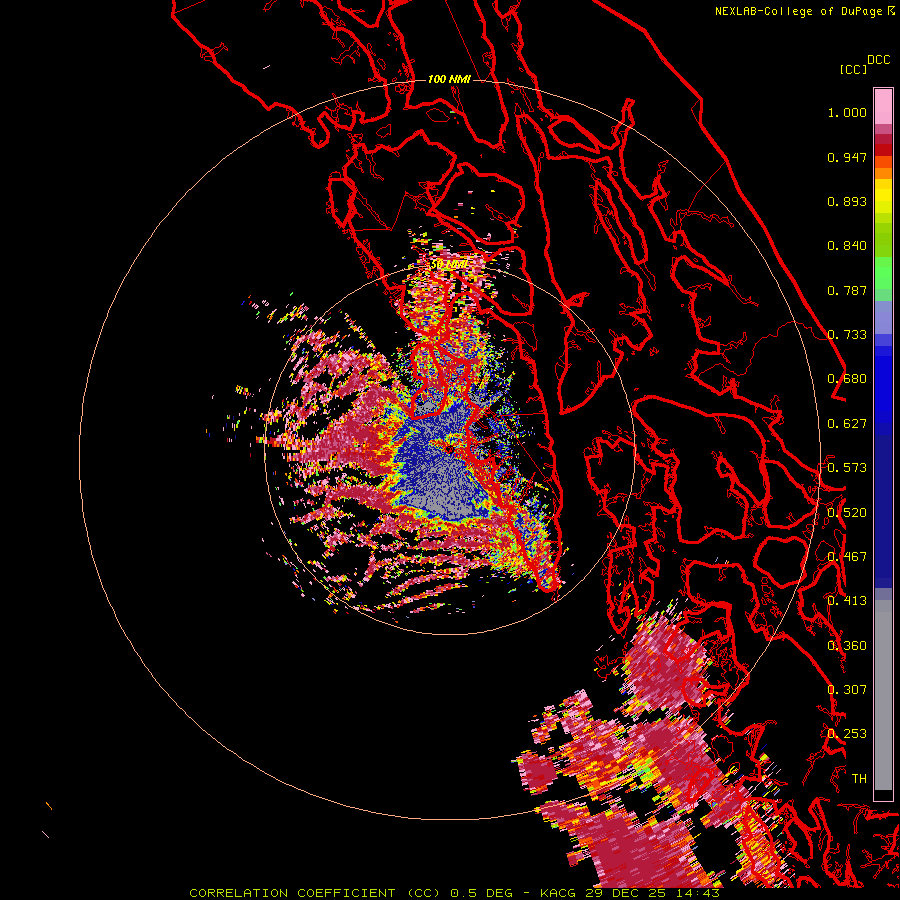Click the CORRELATION COEFFICIENT (CC) caption text
The image size is (900, 900).
315,893
